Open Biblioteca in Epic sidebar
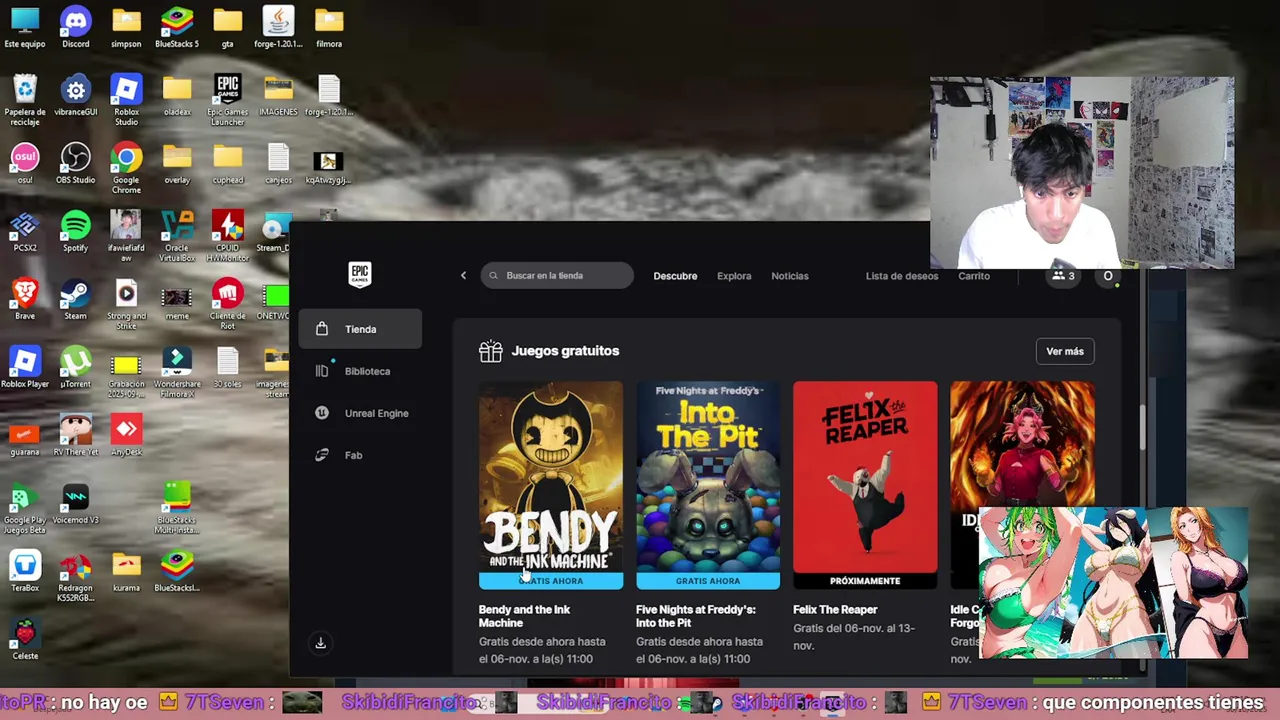This screenshot has width=1280, height=720. [360, 371]
